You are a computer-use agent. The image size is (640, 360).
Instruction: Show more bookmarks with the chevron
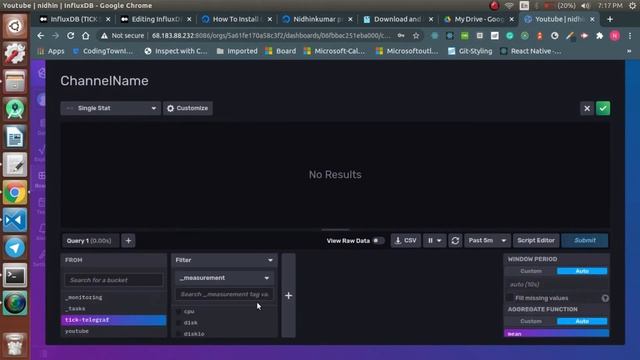629,51
